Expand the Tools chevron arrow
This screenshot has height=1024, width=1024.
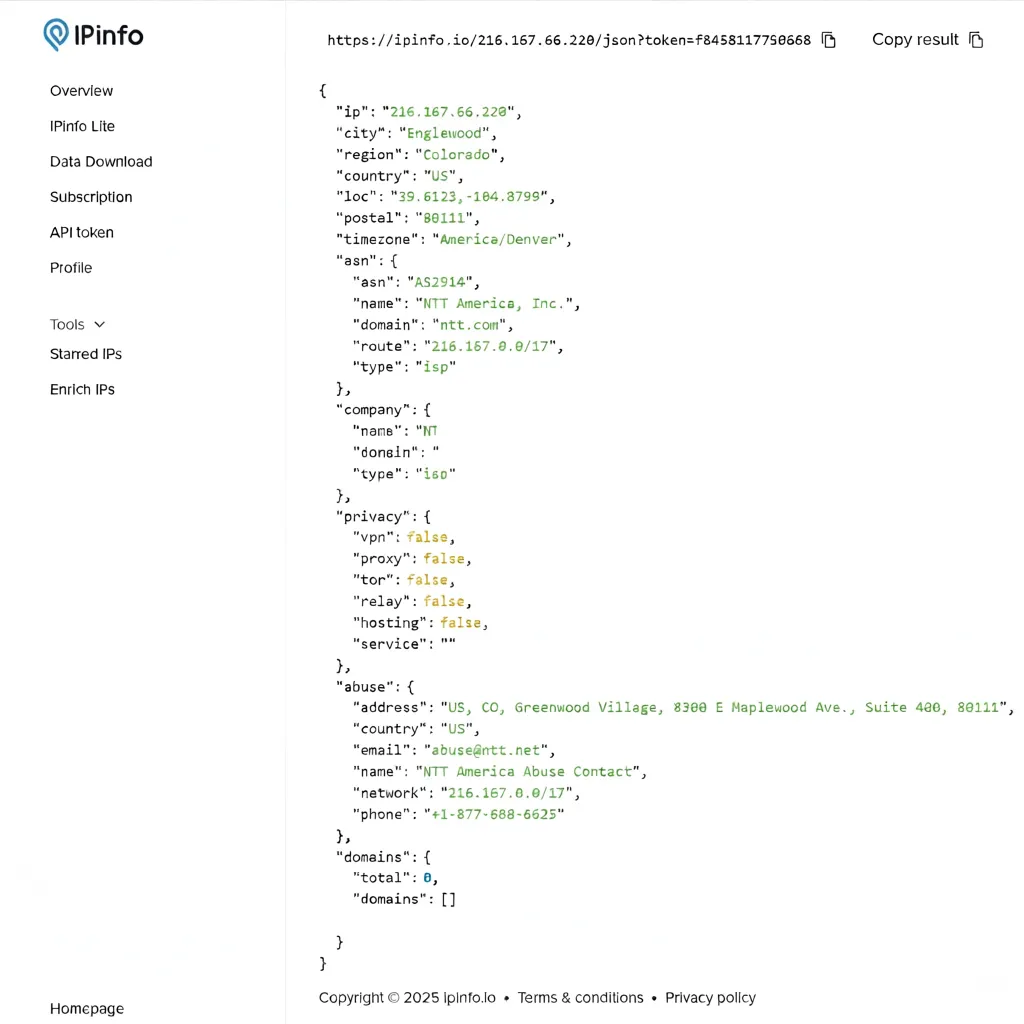point(99,325)
